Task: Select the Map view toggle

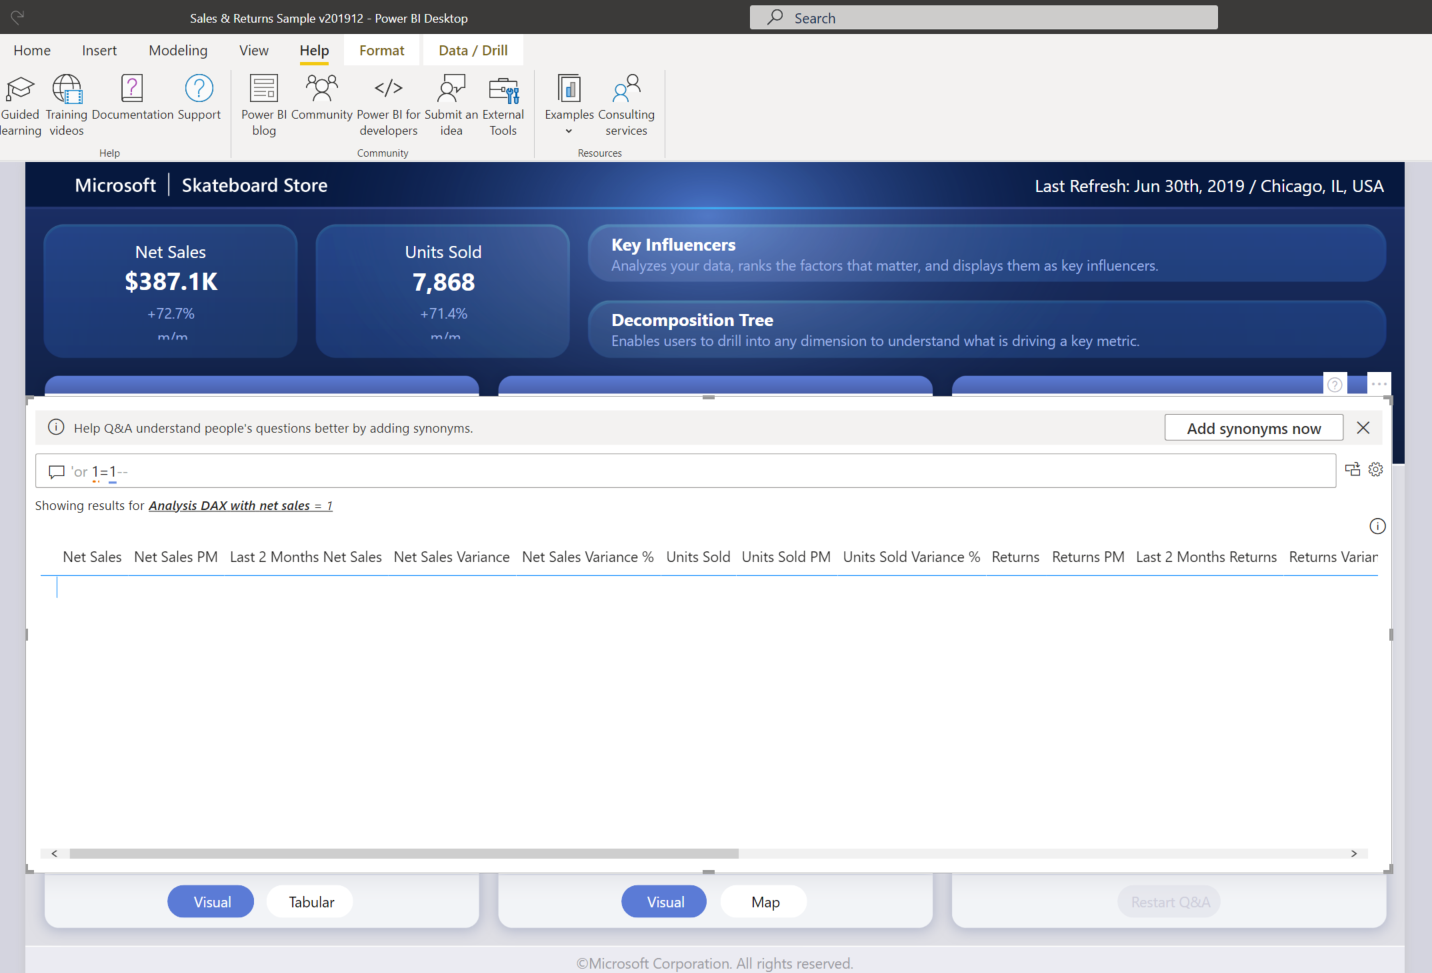Action: point(765,902)
